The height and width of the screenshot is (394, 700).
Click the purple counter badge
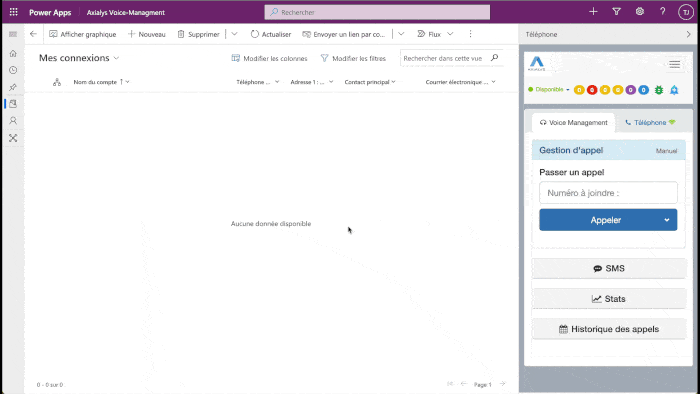point(630,90)
